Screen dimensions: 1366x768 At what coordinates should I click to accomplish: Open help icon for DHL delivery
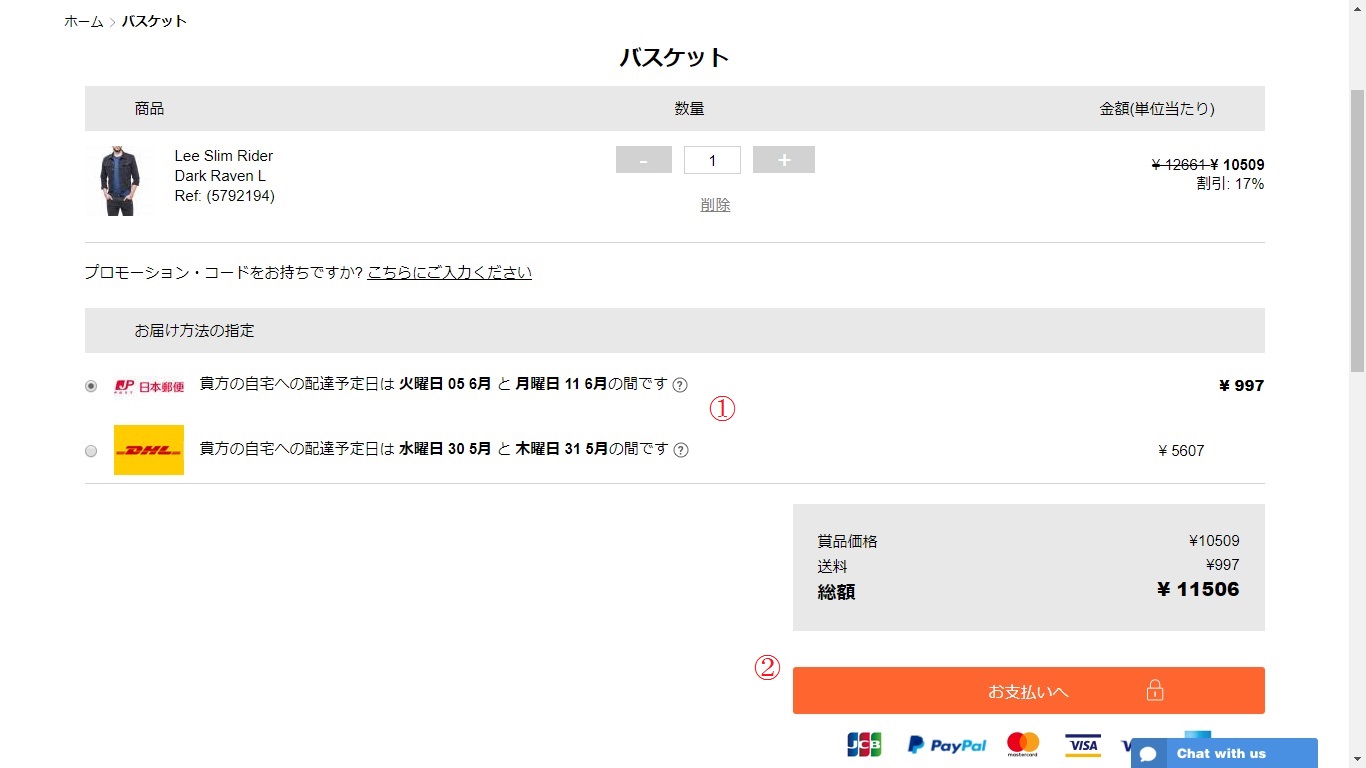click(681, 450)
